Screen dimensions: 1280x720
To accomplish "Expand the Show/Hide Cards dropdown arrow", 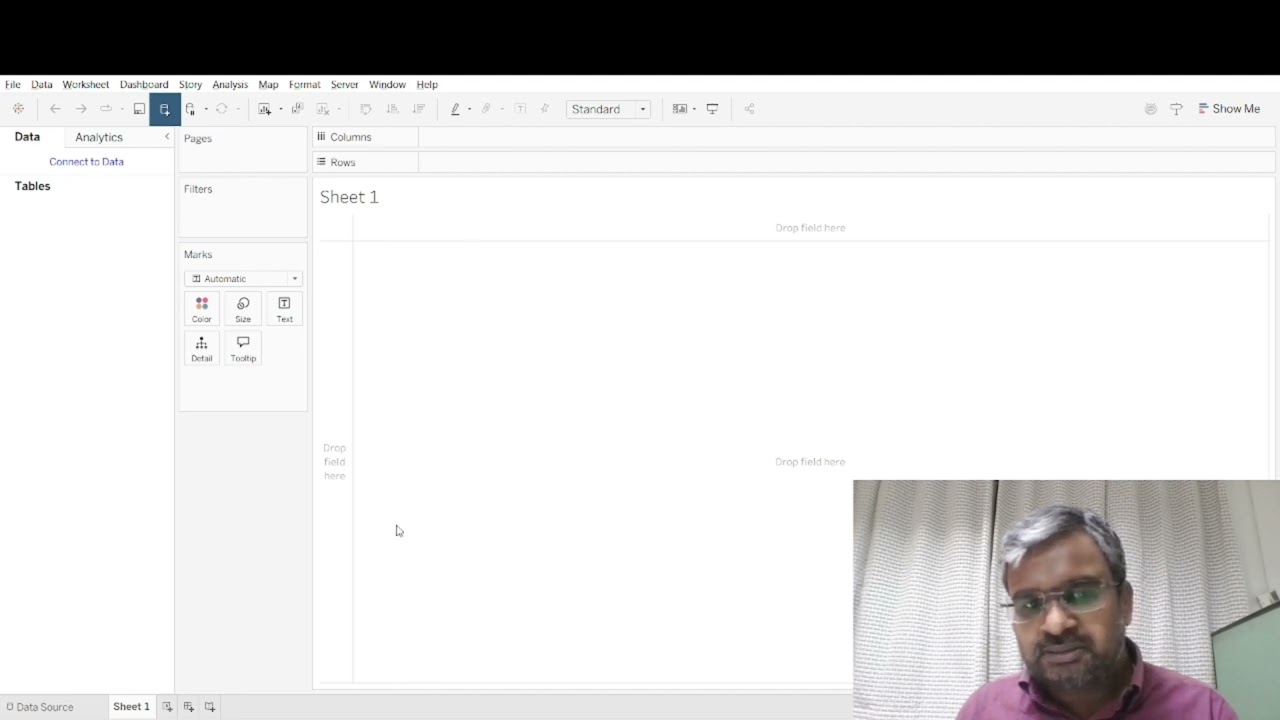I will [694, 109].
